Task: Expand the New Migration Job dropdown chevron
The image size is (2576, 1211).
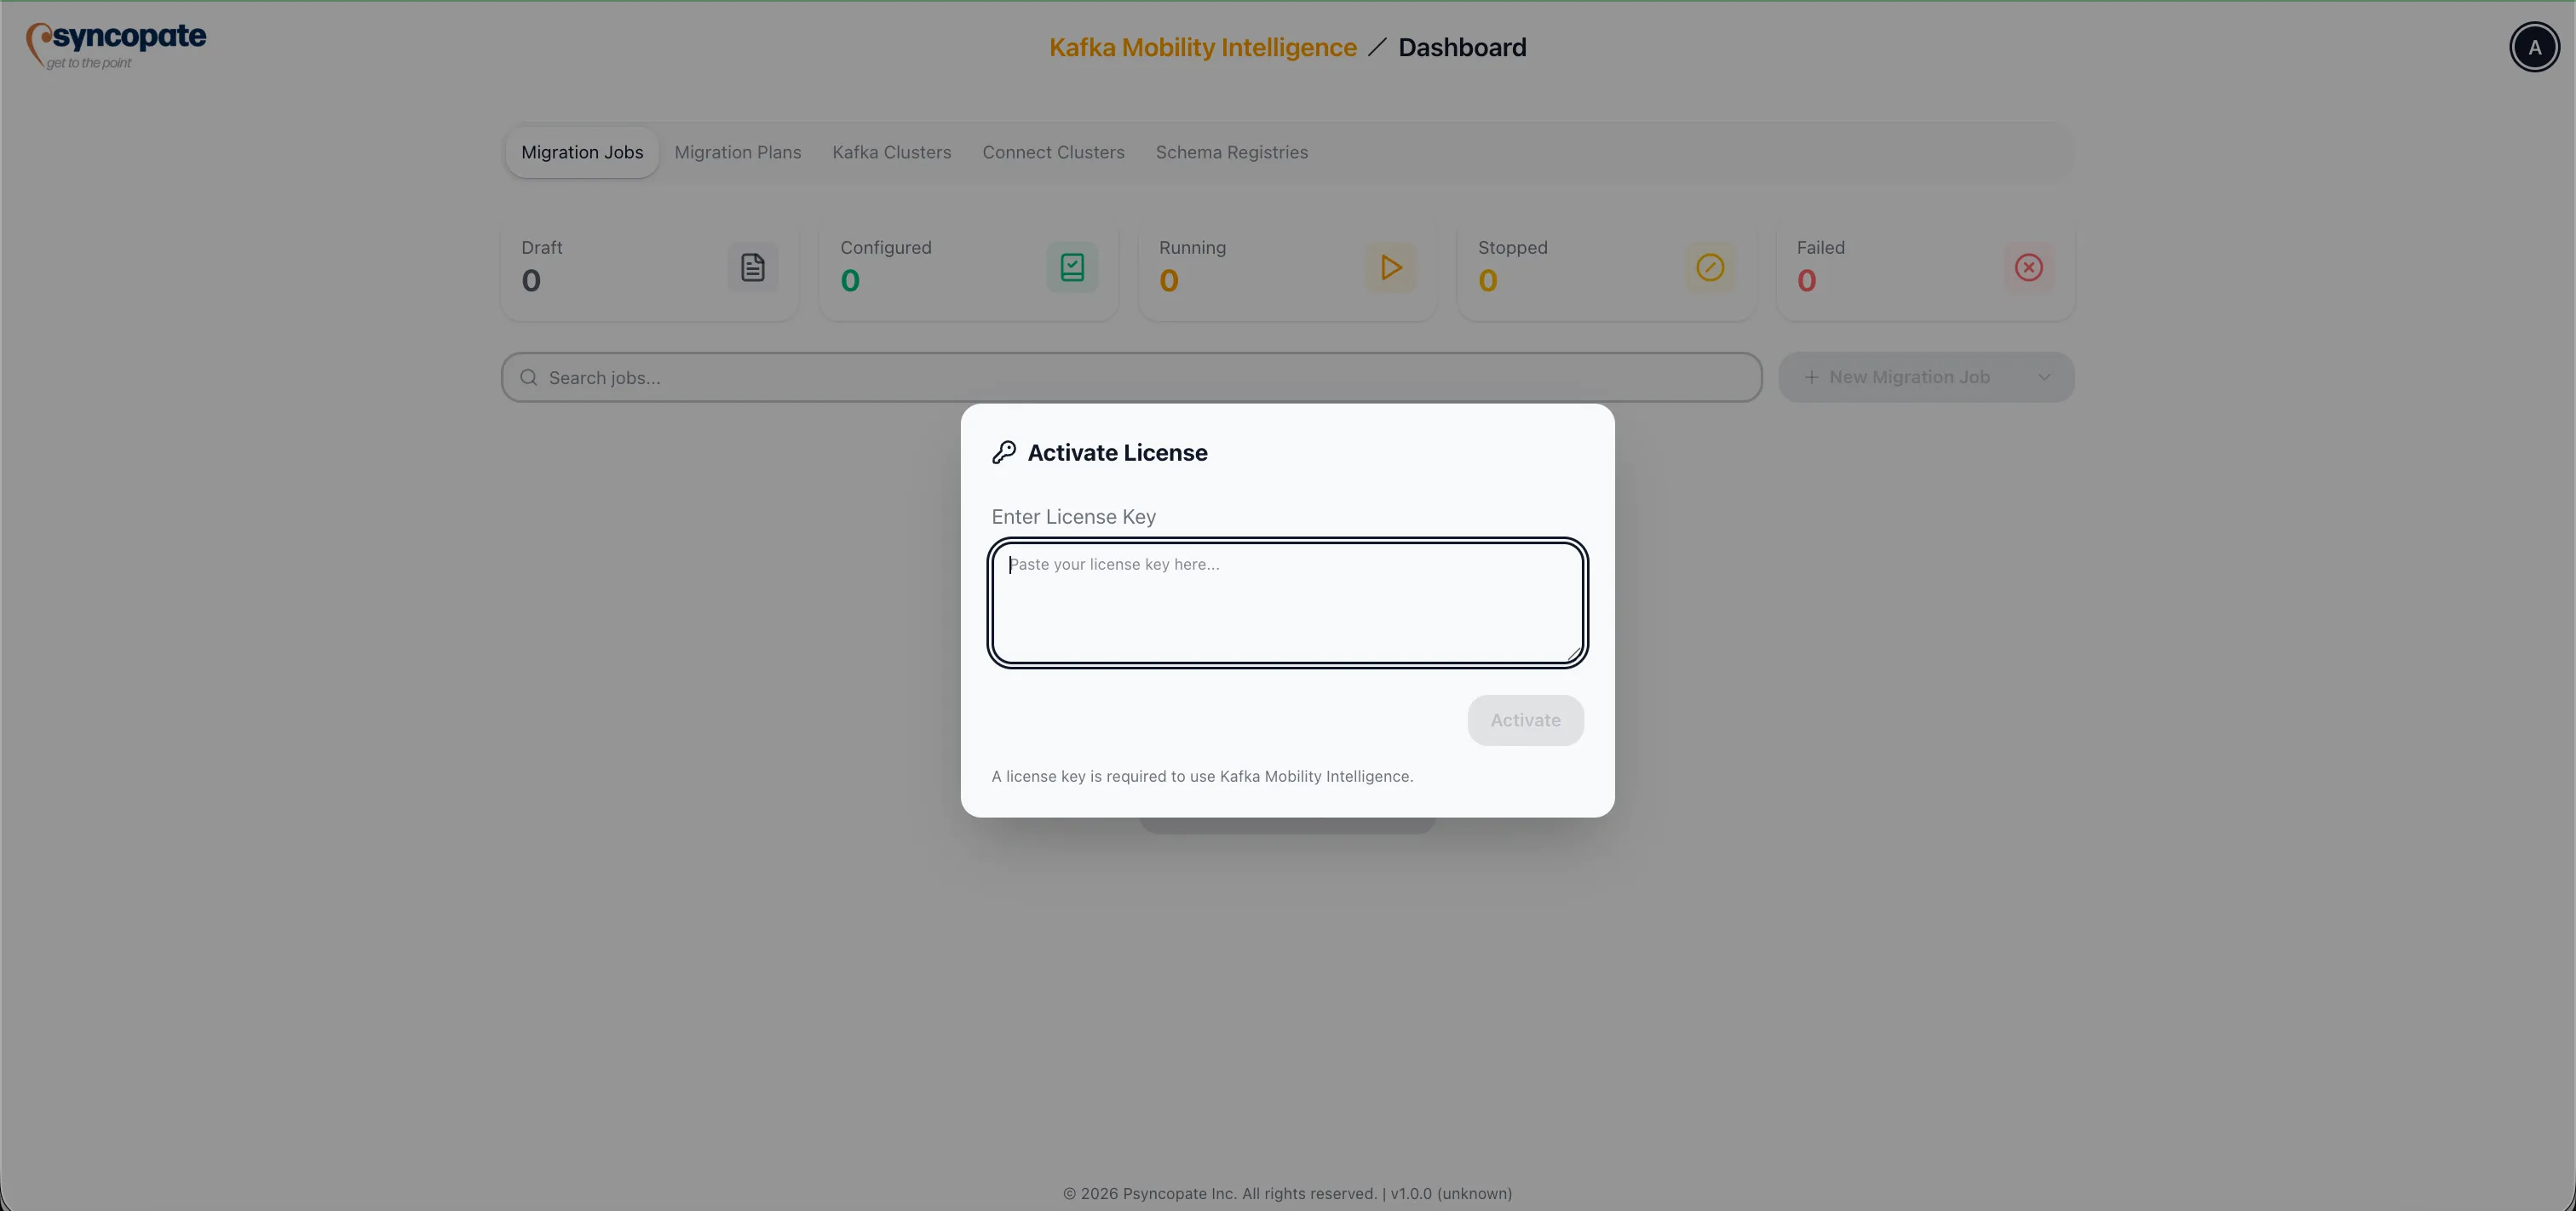Action: 2044,377
